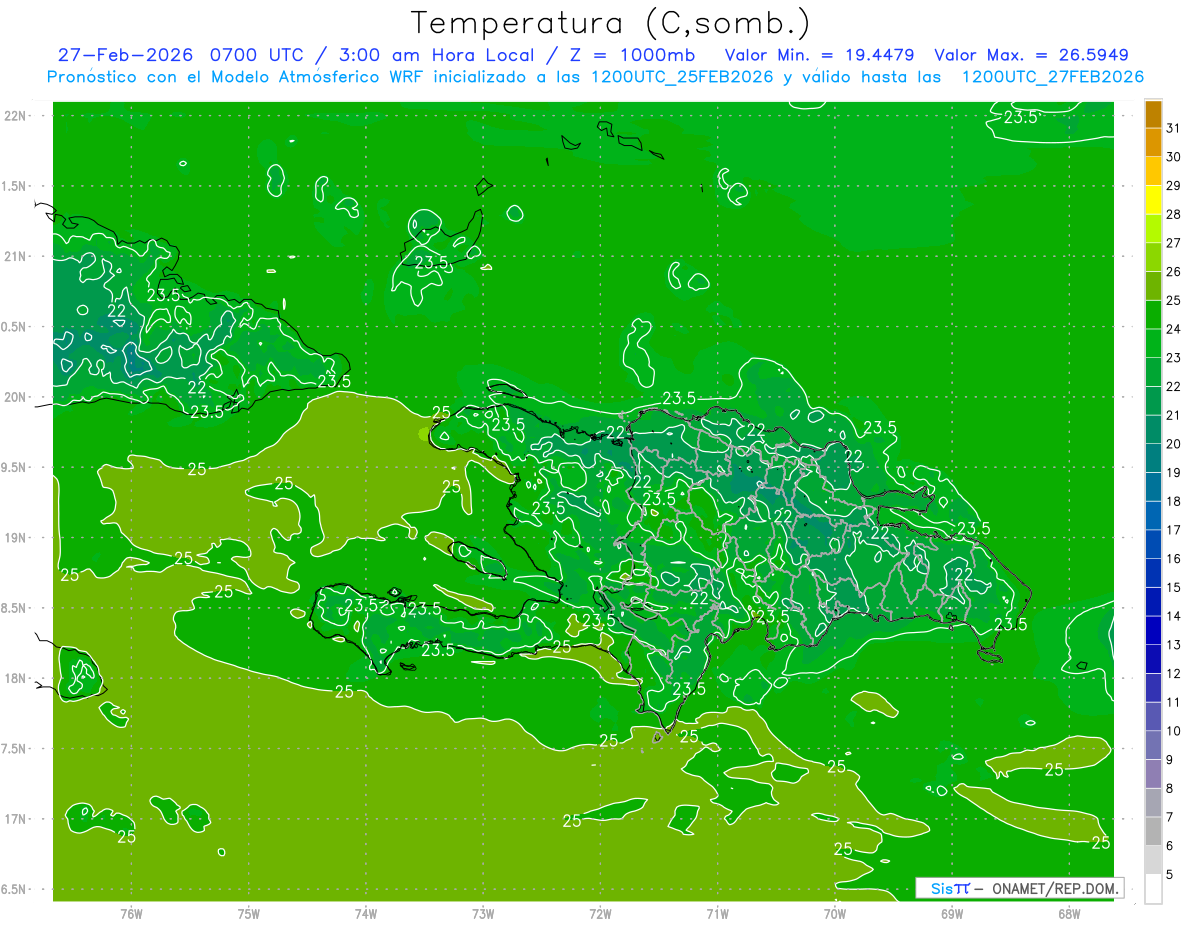This screenshot has height=927, width=1200.
Task: Click the colorbar label "12"
Action: pyautogui.click(x=1174, y=674)
